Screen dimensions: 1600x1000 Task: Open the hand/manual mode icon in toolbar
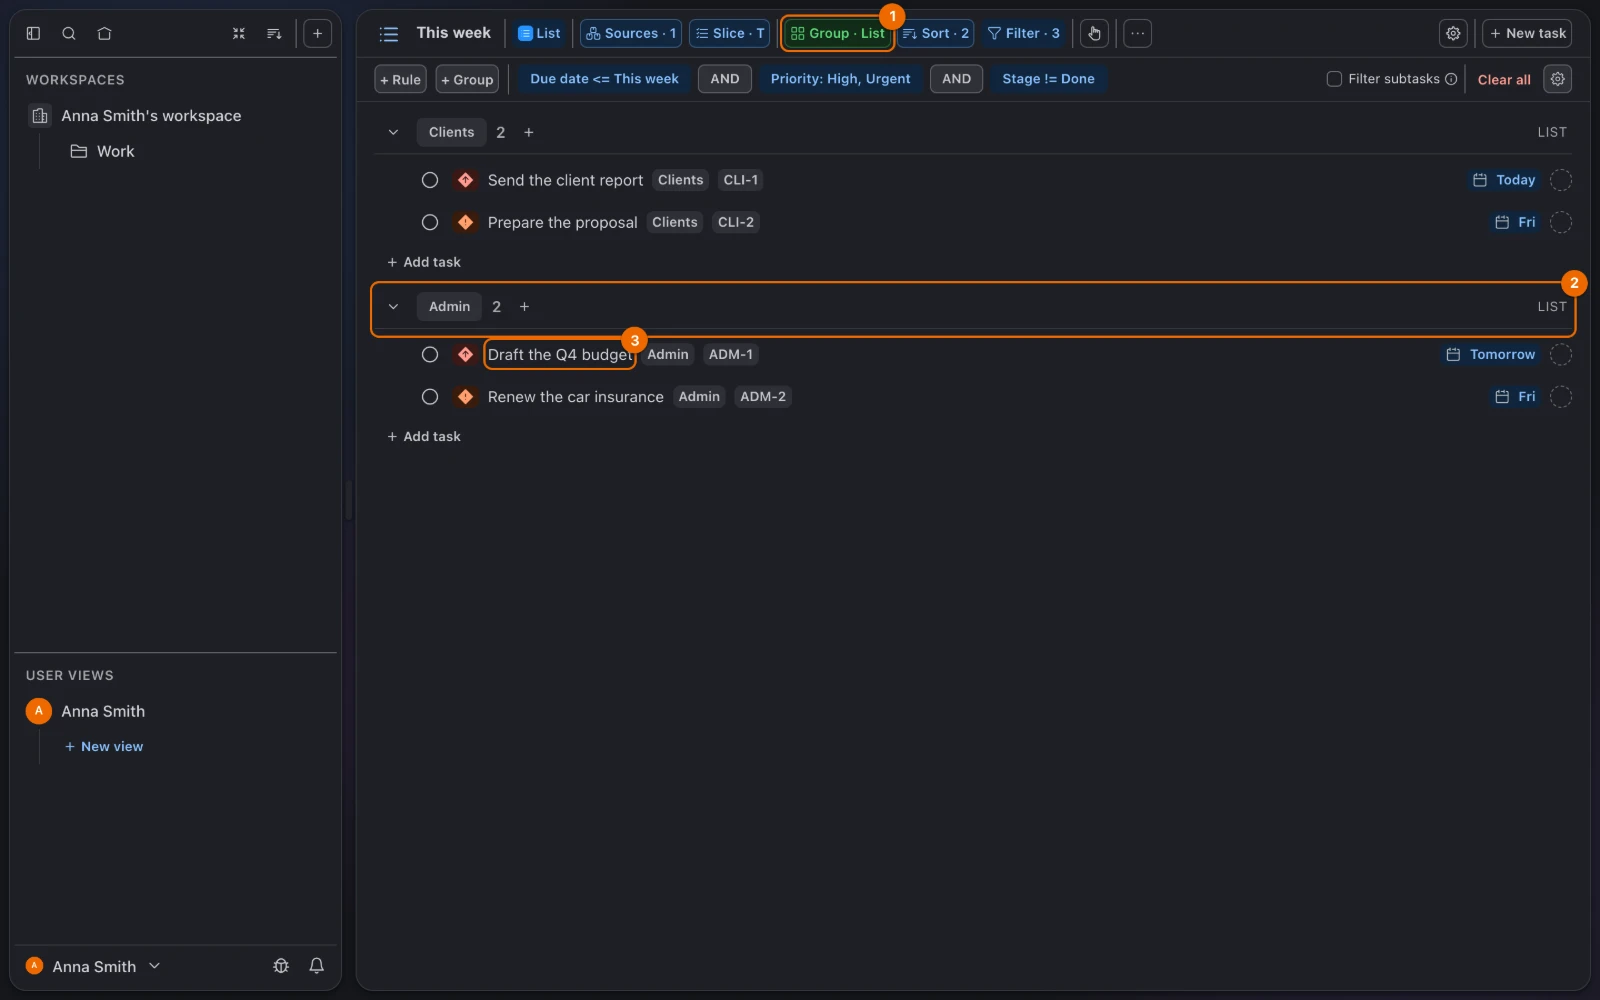click(x=1094, y=33)
